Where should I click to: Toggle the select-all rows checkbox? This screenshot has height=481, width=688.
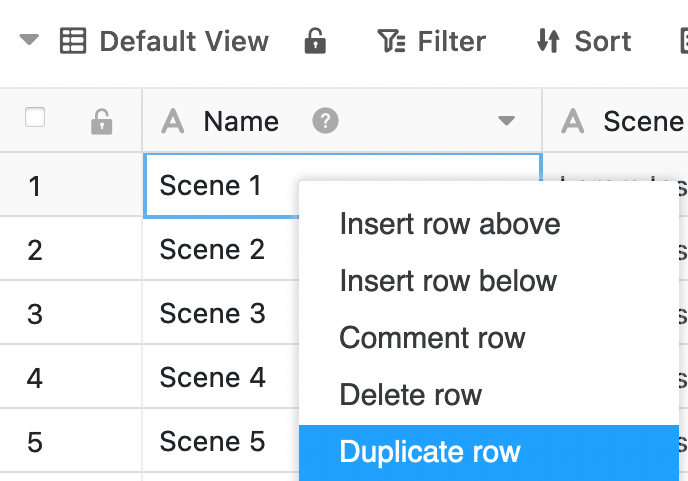point(35,118)
